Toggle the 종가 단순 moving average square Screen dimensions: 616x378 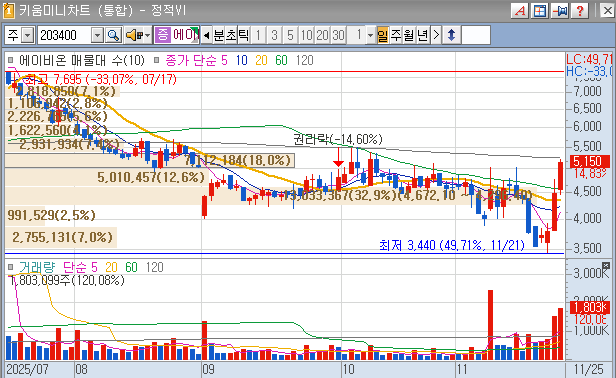(156, 60)
